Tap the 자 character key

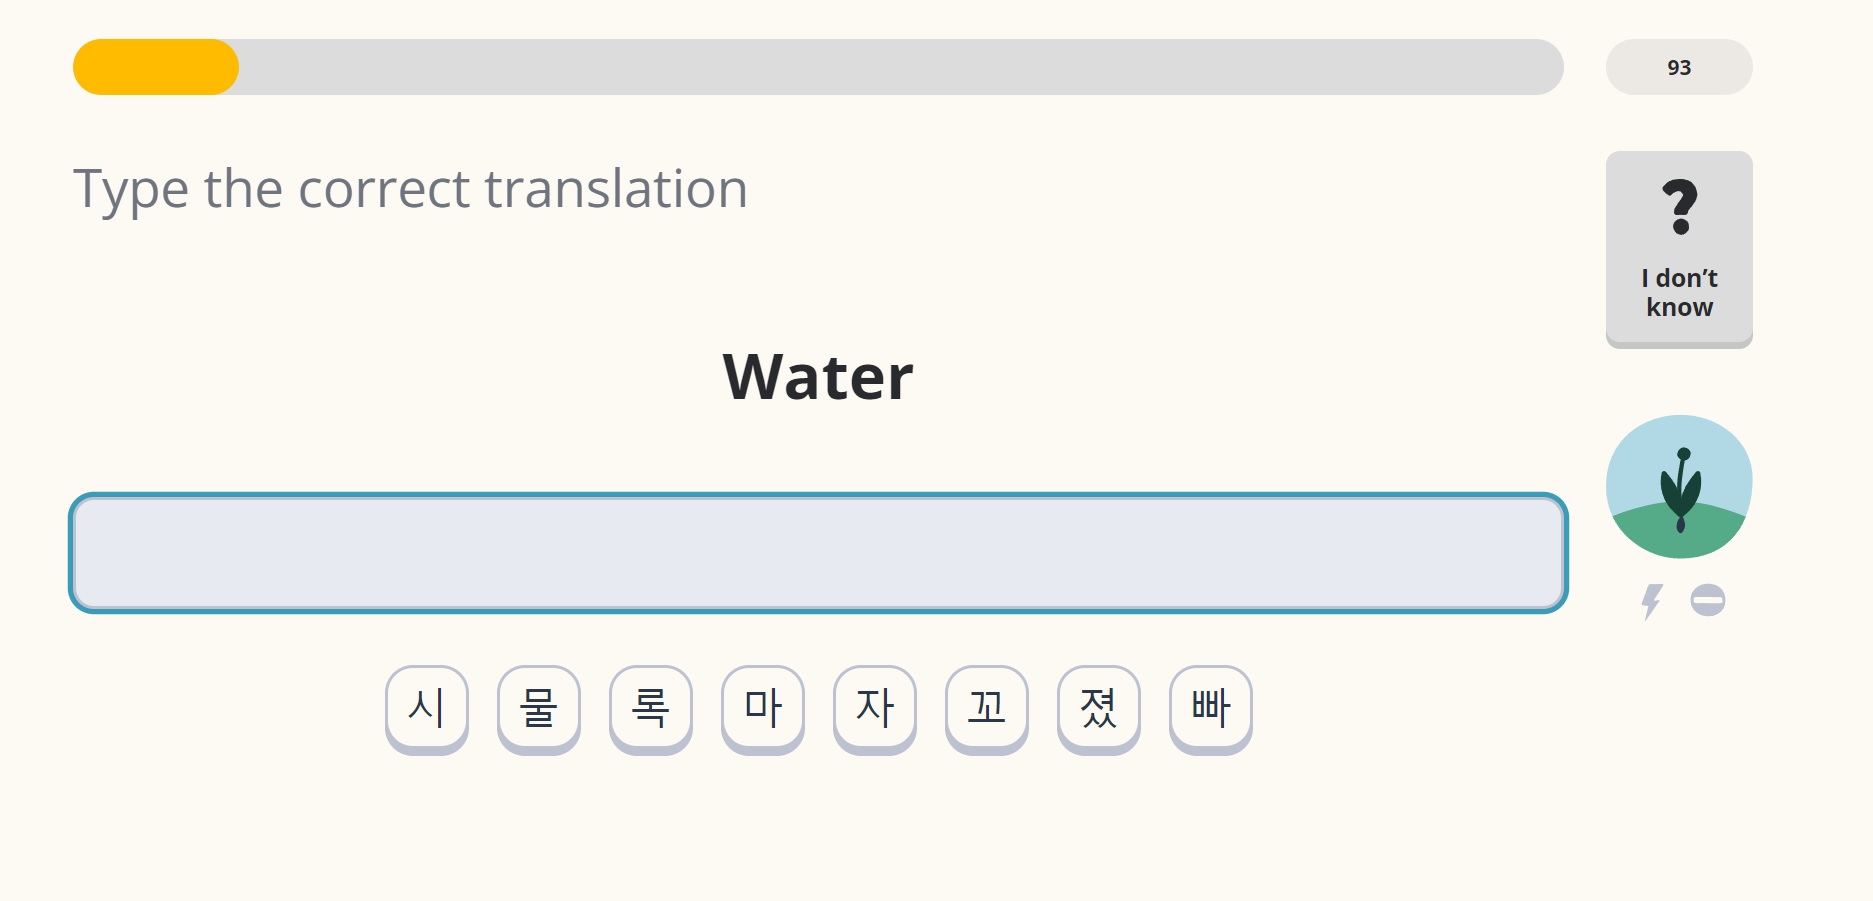pos(875,709)
